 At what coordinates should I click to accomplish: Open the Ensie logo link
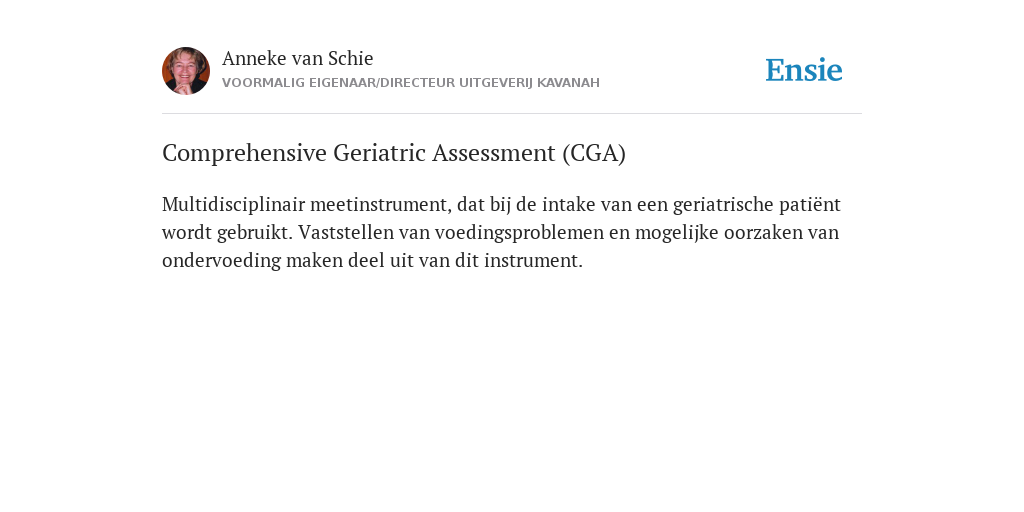pos(804,70)
